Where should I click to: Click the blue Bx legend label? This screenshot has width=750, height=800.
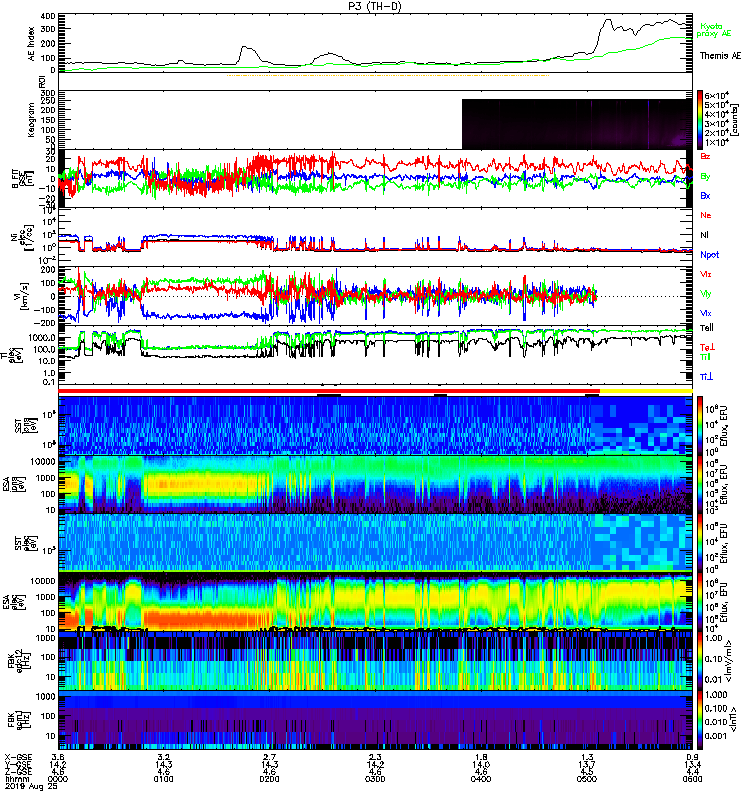pyautogui.click(x=705, y=196)
